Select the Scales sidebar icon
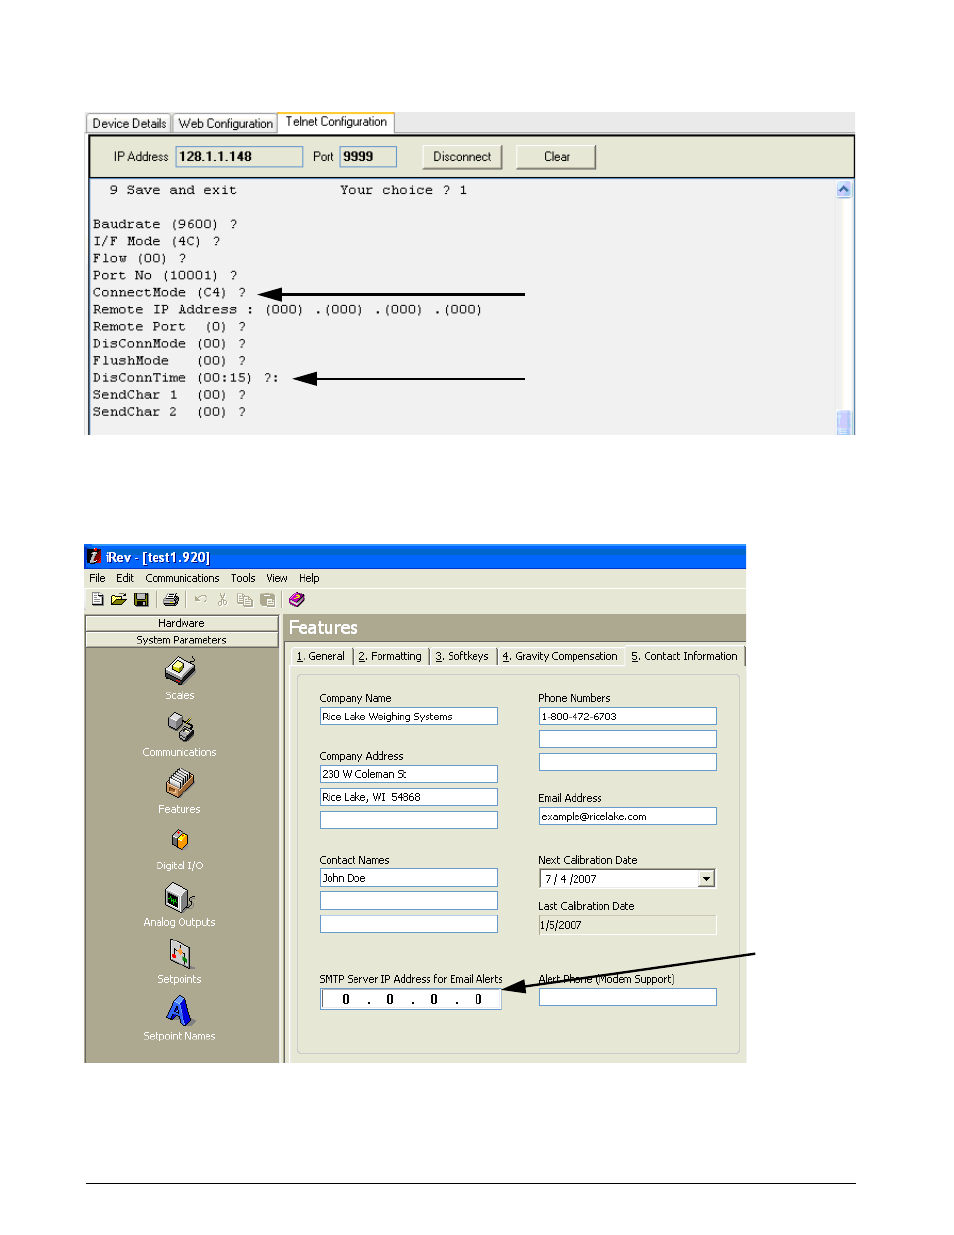Screen dimensions: 954x1235 180,670
